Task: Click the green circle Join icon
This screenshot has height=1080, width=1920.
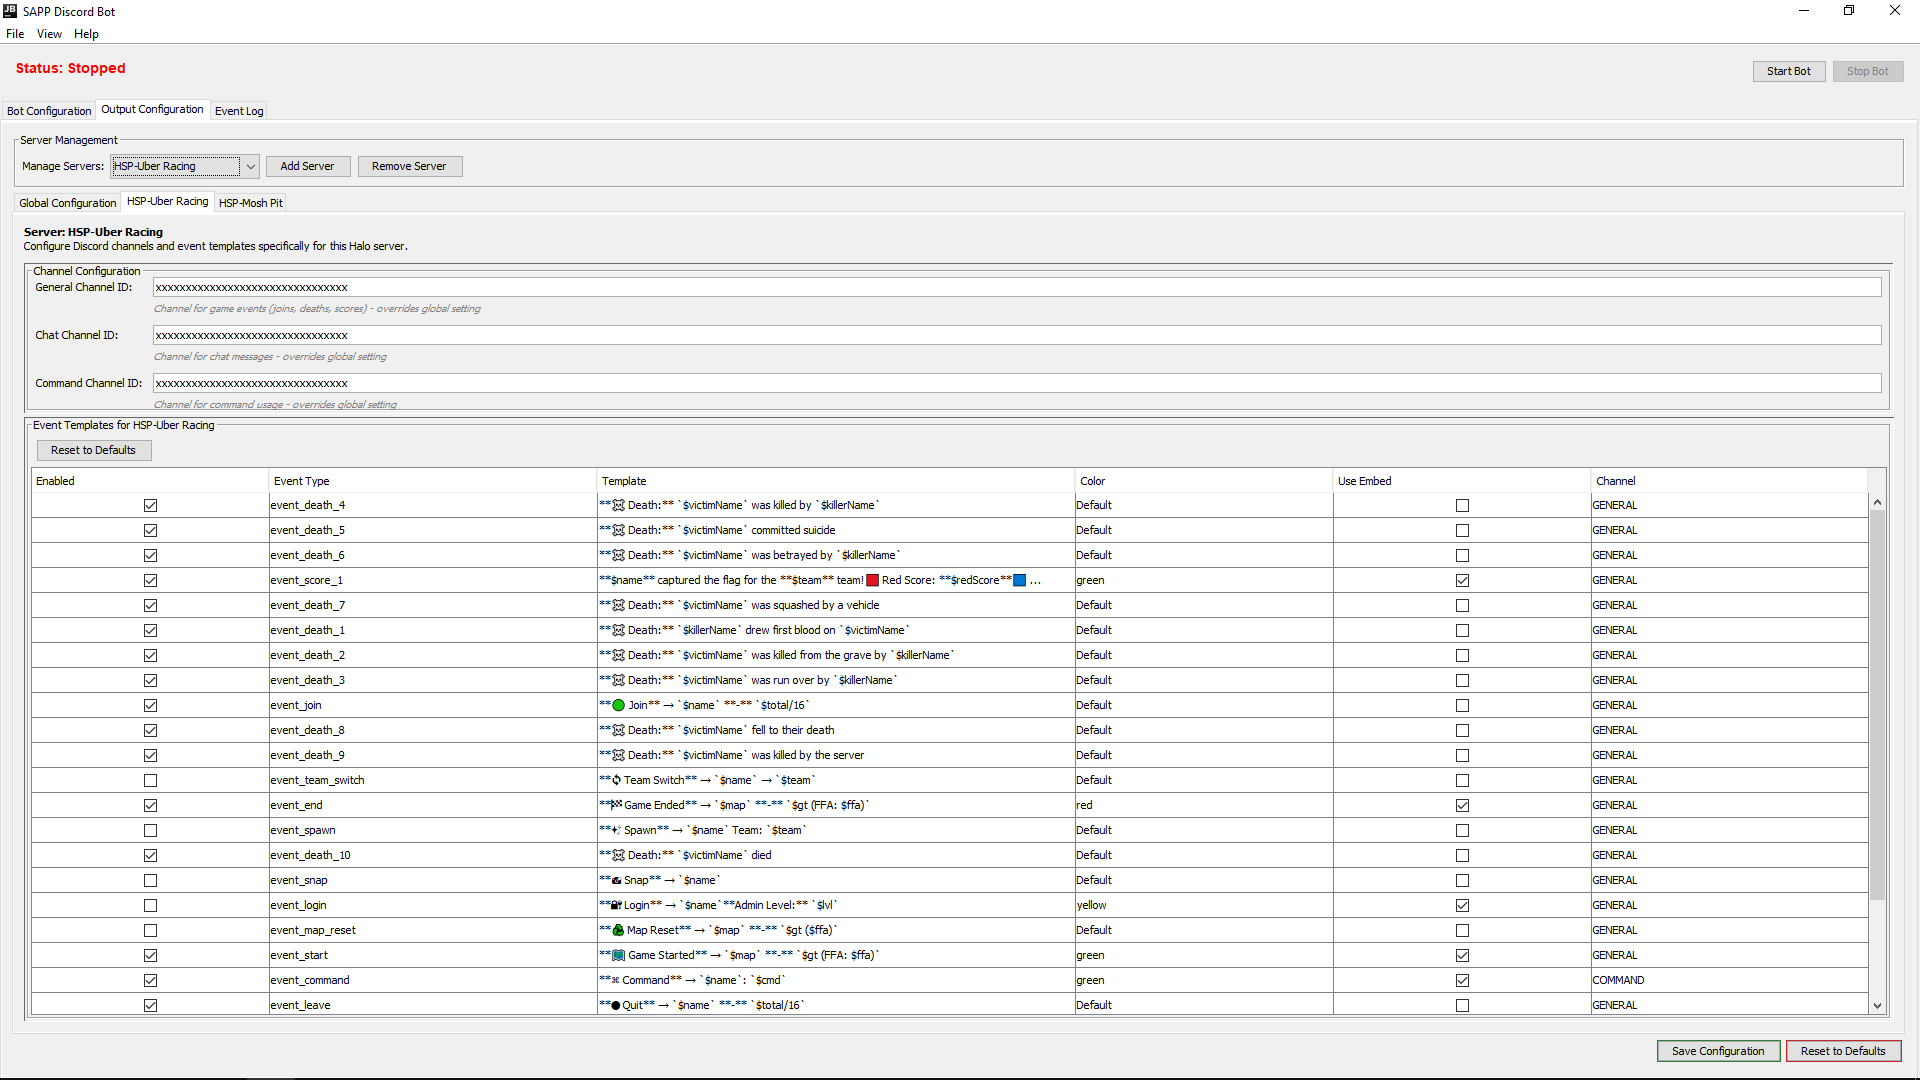Action: pyautogui.click(x=618, y=705)
